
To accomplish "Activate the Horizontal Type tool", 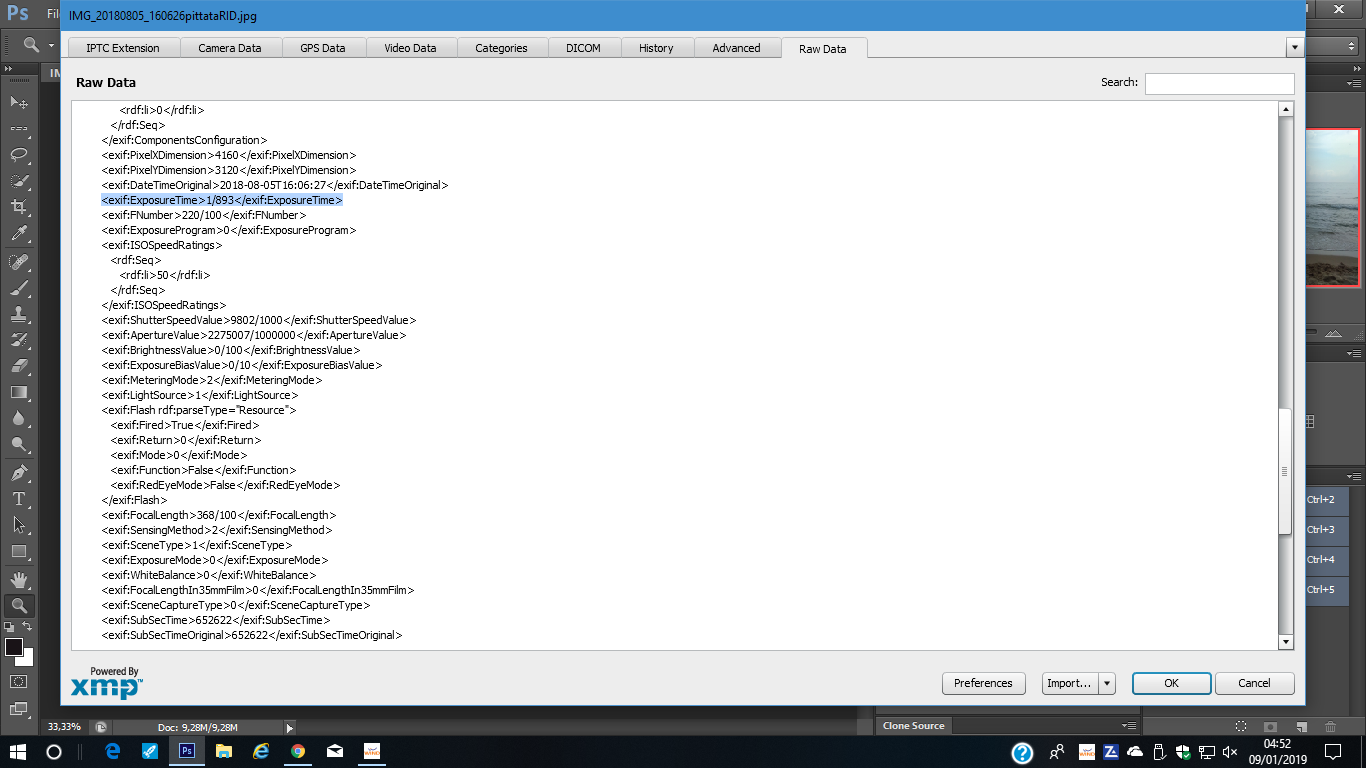I will coord(19,498).
